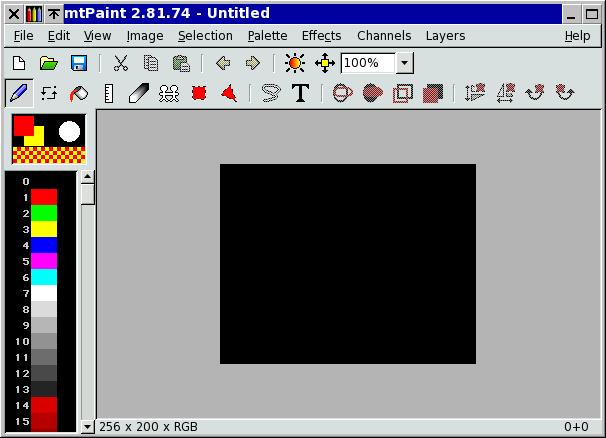Open the zoom percentage dropdown arrow
The height and width of the screenshot is (438, 606).
(404, 63)
